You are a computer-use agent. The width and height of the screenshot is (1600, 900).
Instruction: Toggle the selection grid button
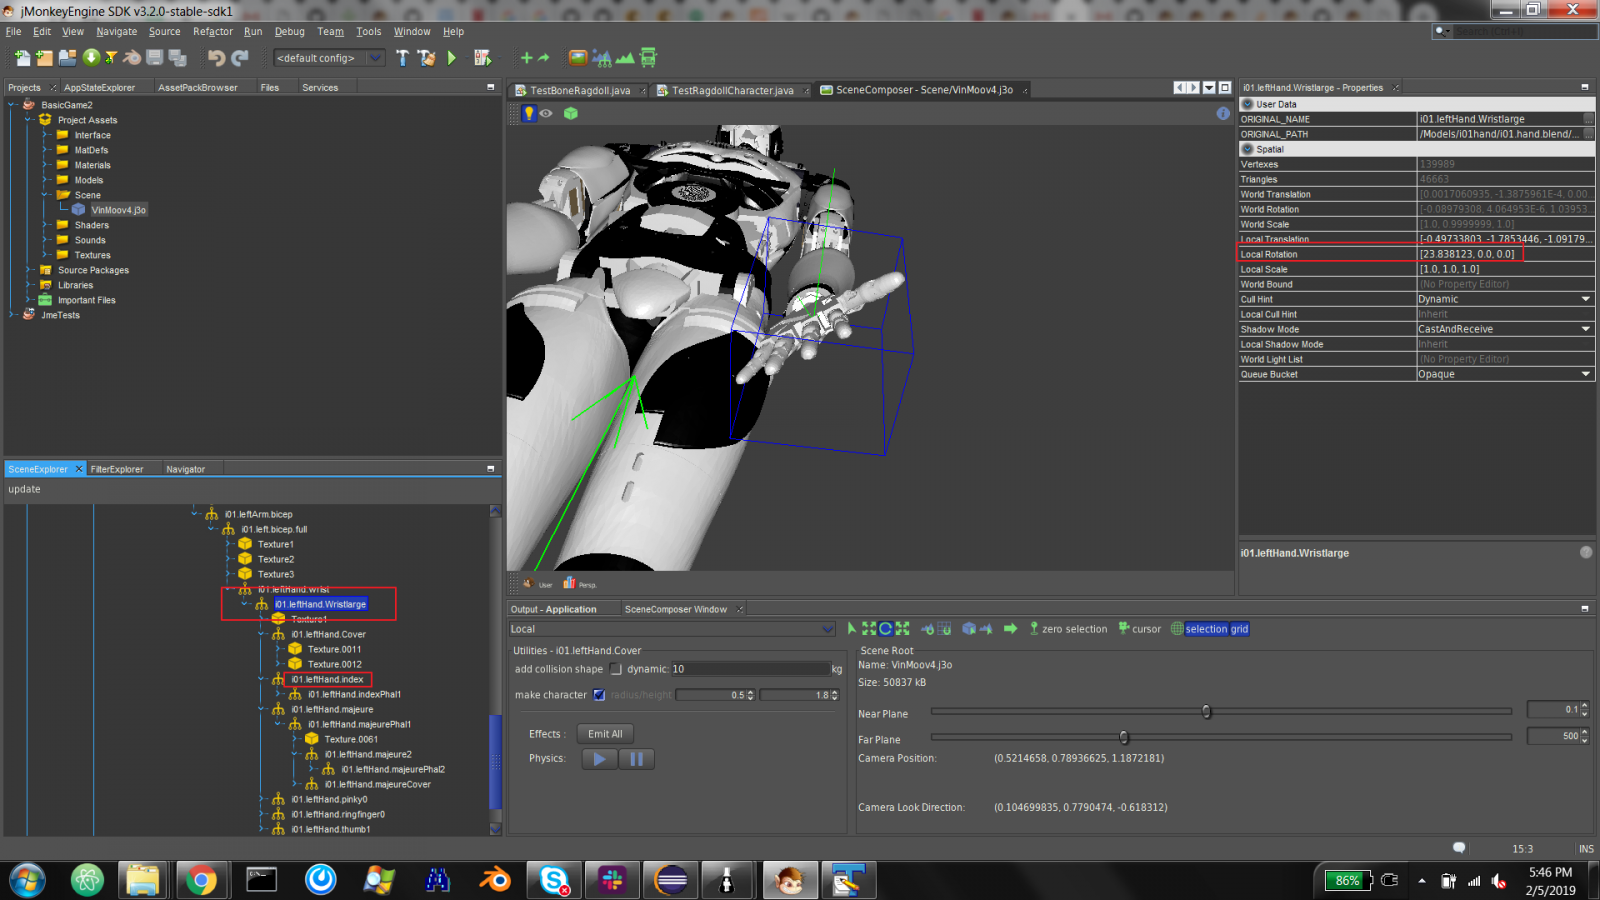1210,629
